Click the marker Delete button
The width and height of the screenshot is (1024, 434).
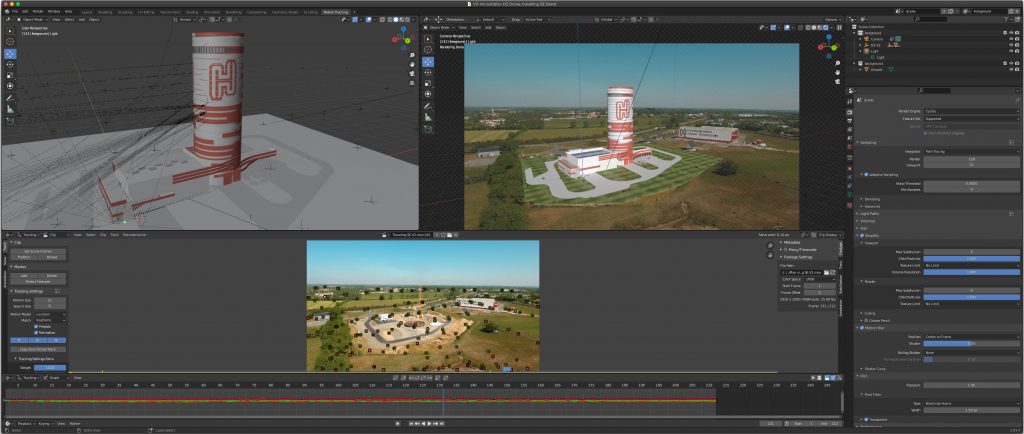coord(52,276)
